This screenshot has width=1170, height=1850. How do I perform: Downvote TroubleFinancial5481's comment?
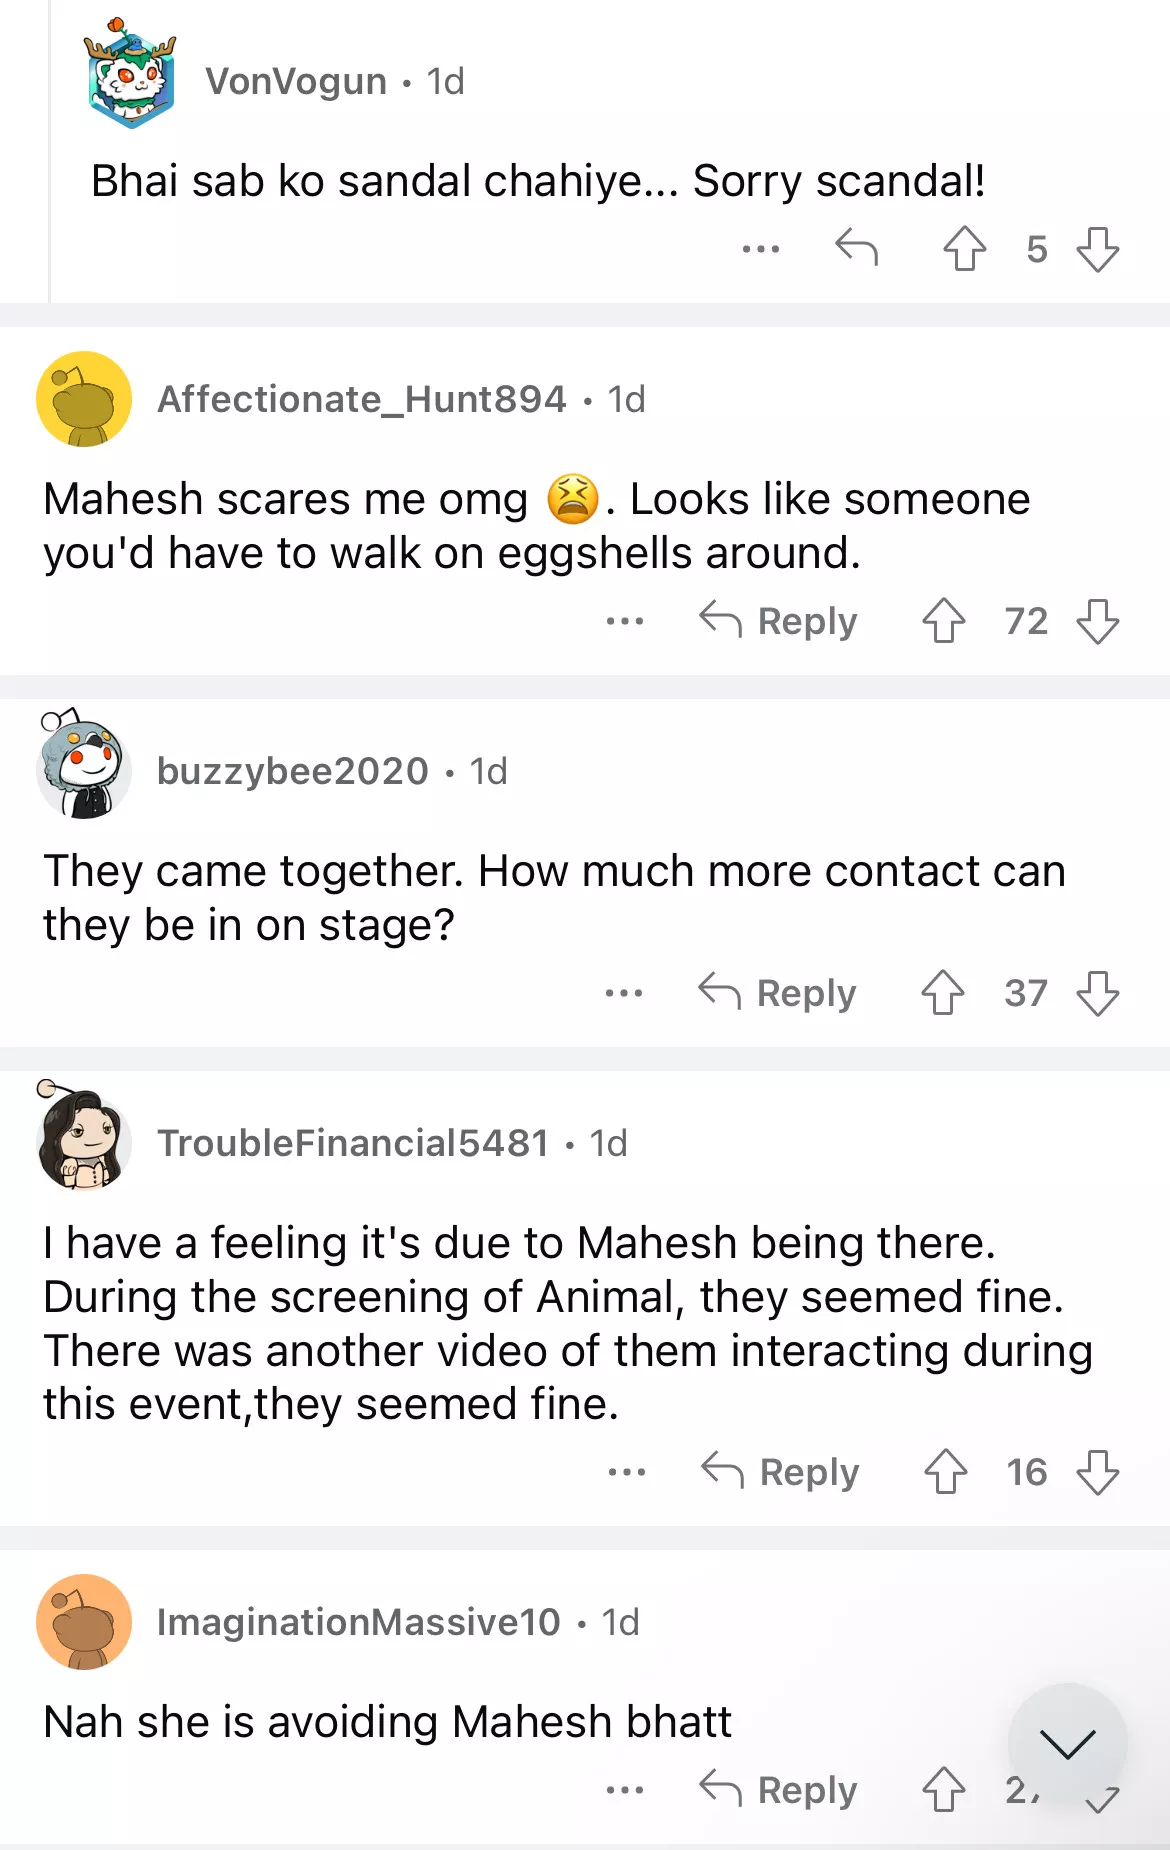pos(1097,1472)
